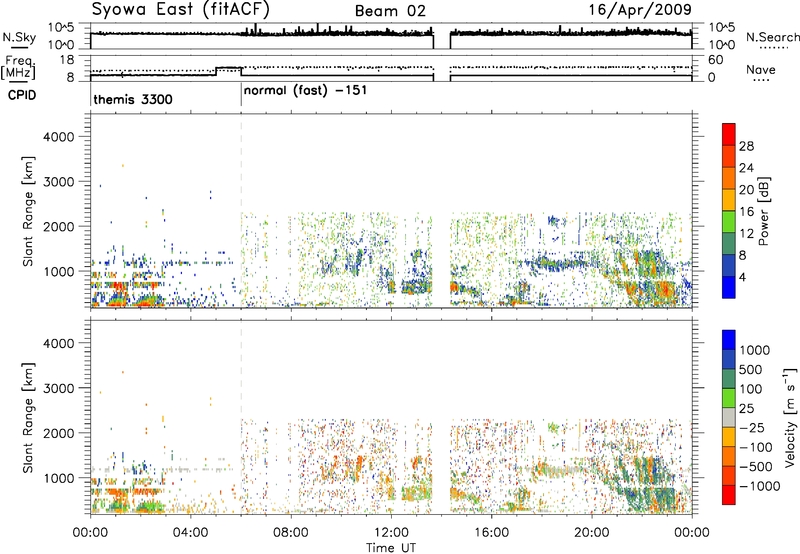Click the 'CPID' row label
Screen dimensions: 800x554
point(22,95)
